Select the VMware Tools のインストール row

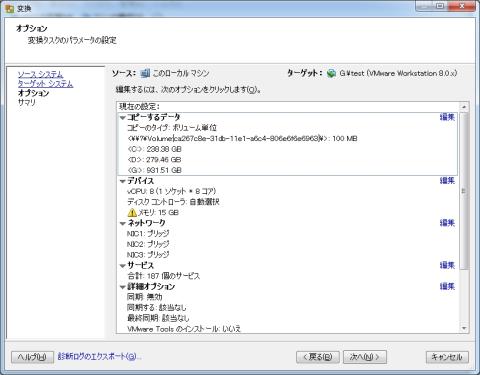click(184, 329)
